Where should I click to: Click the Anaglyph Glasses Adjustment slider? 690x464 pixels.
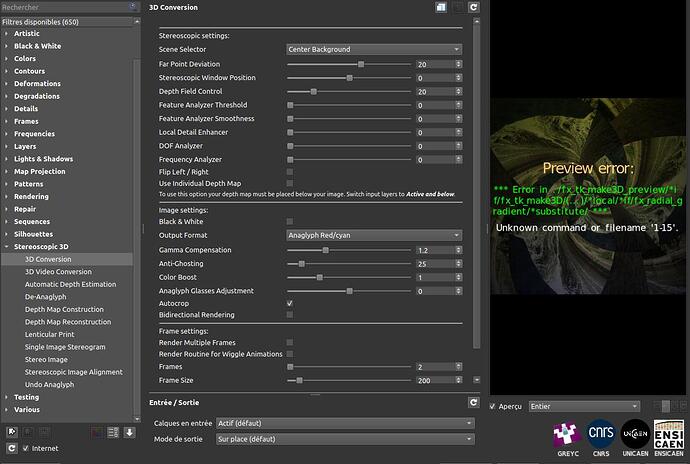click(x=349, y=291)
